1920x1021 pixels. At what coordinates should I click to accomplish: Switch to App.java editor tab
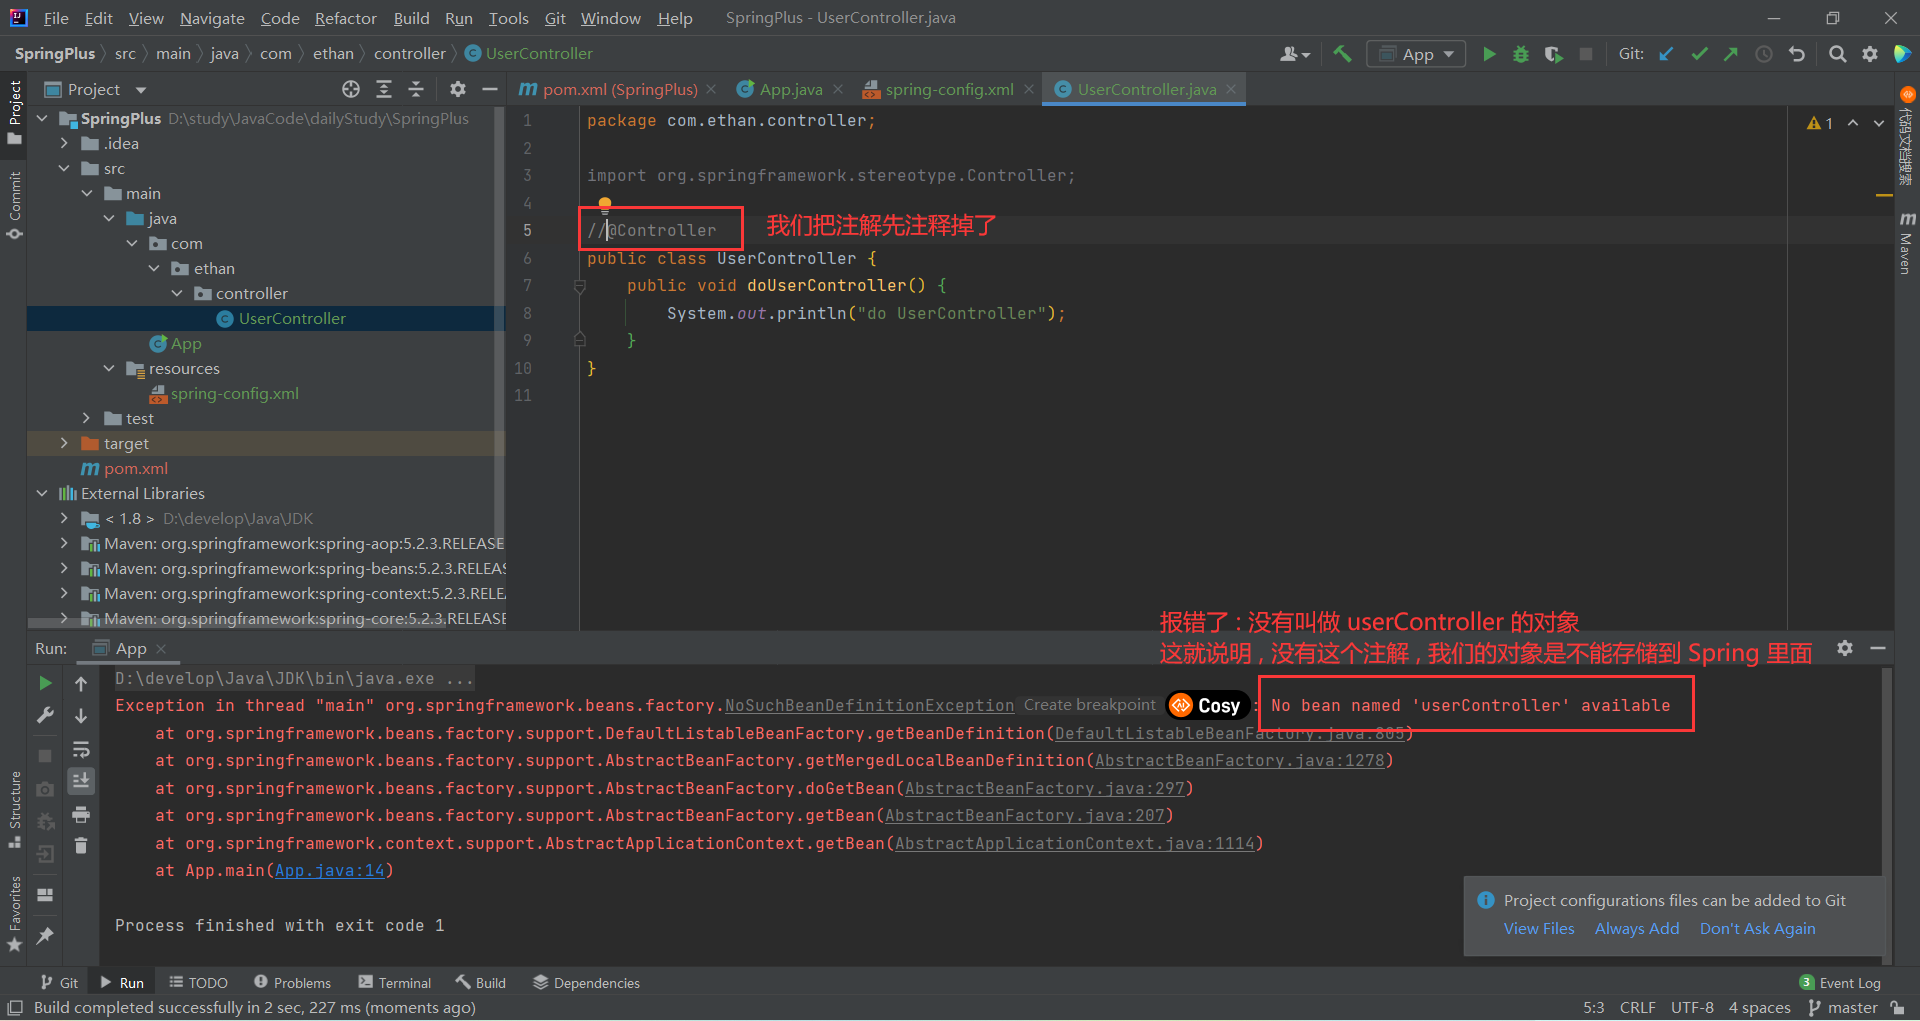tap(790, 89)
